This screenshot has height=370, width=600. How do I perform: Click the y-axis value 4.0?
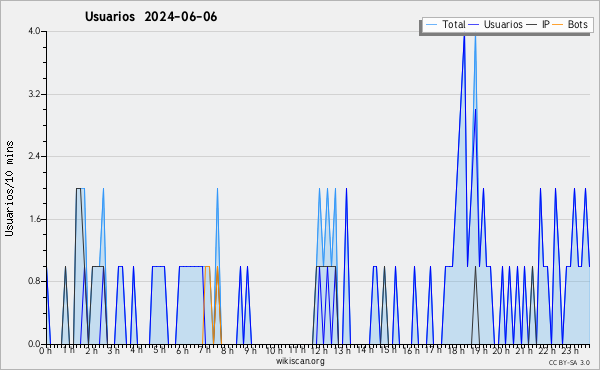[34, 31]
